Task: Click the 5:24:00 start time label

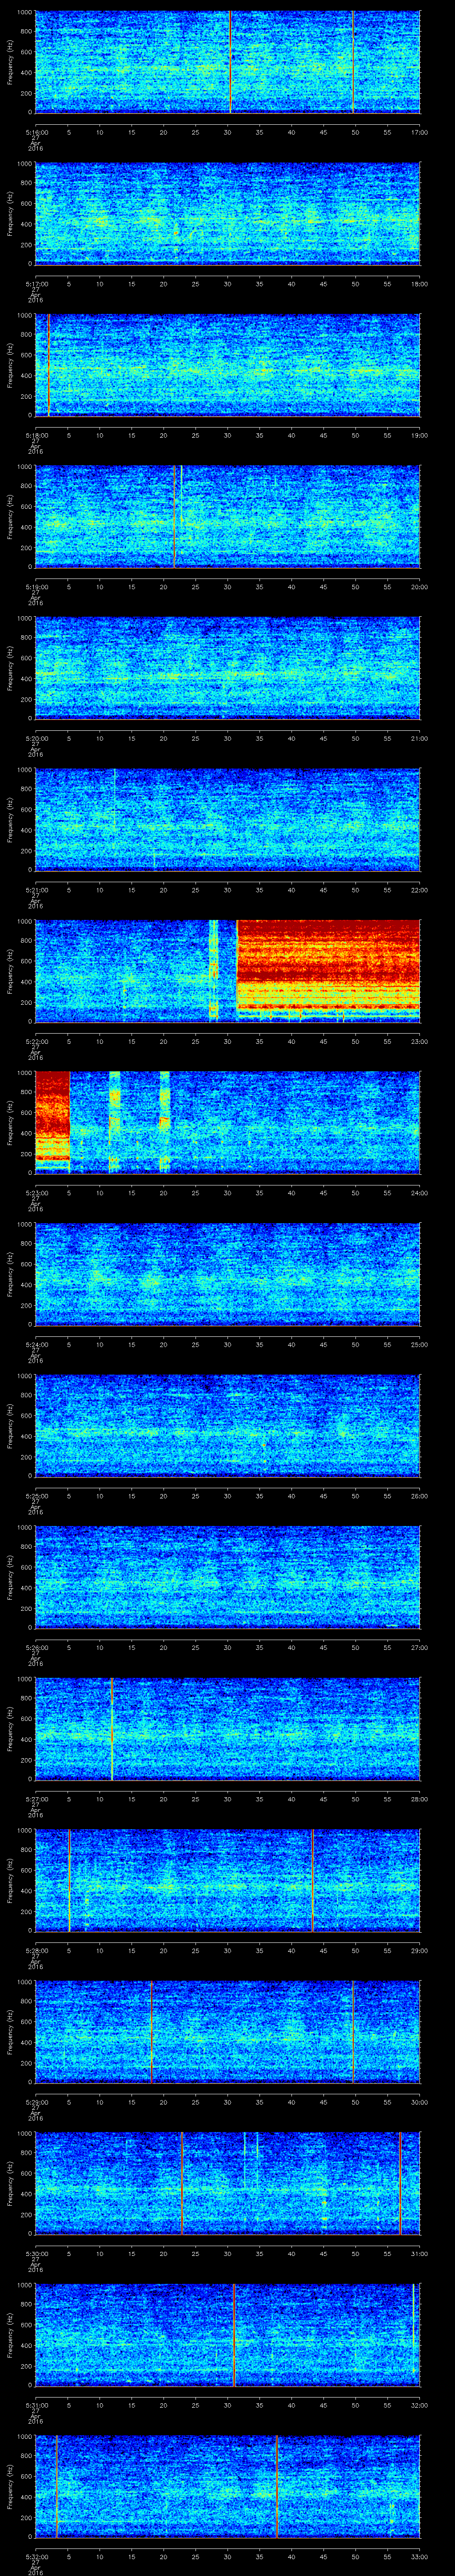Action: point(36,1344)
